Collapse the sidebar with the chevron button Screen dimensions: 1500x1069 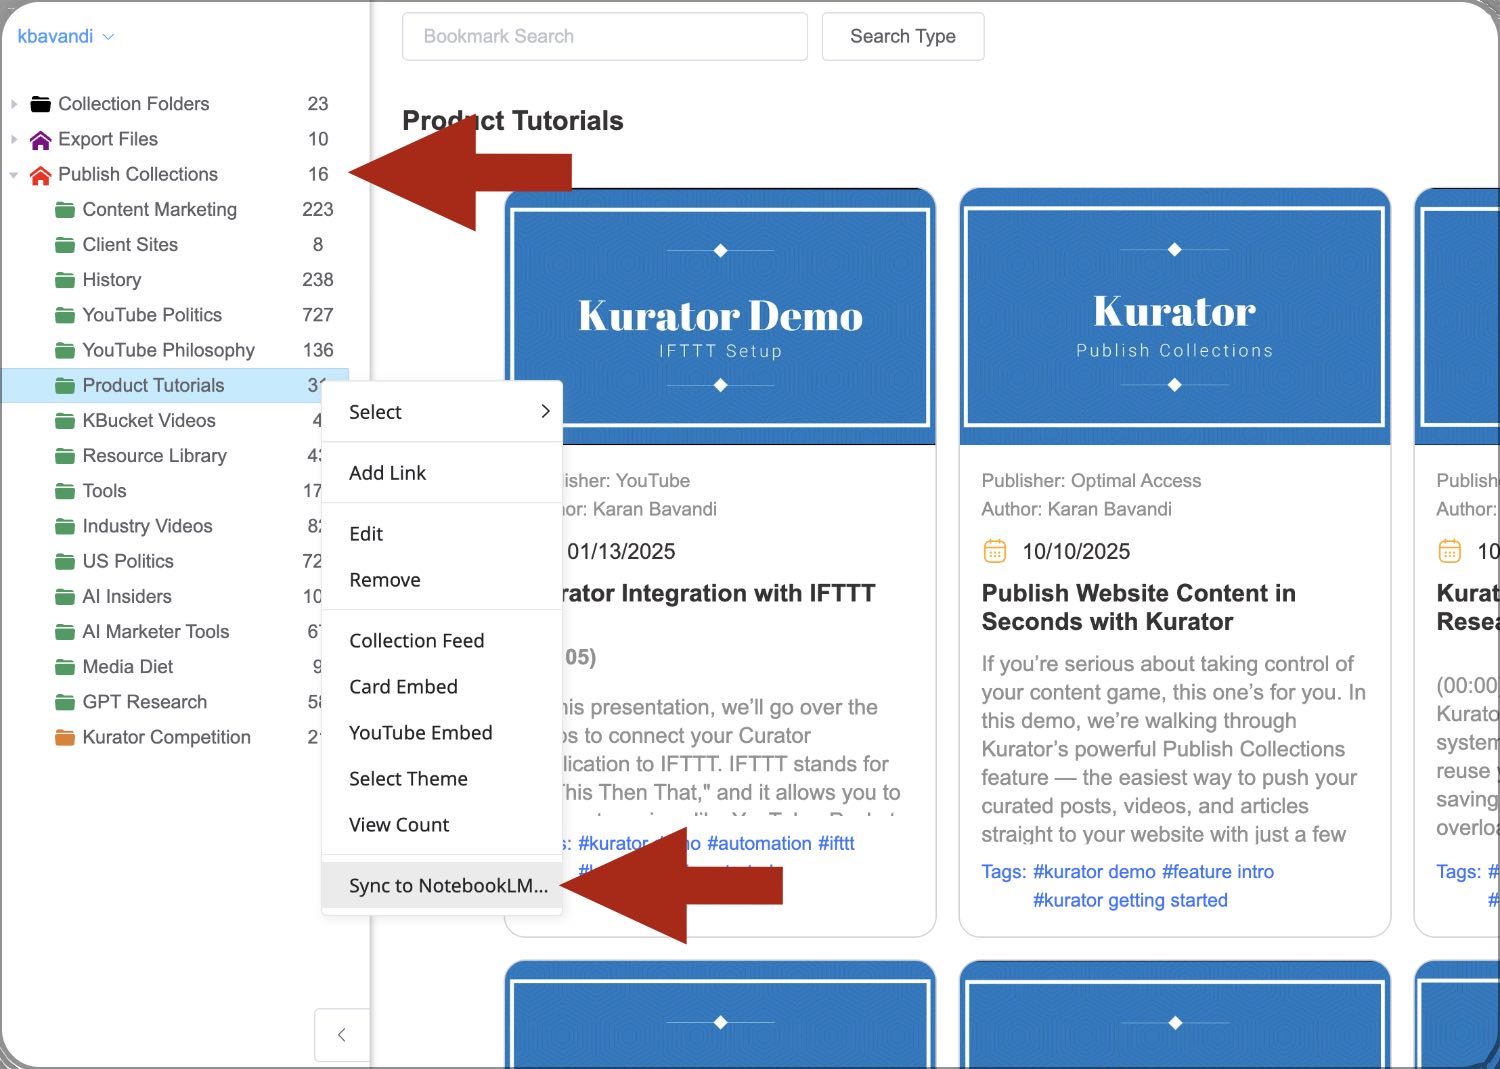coord(342,1035)
